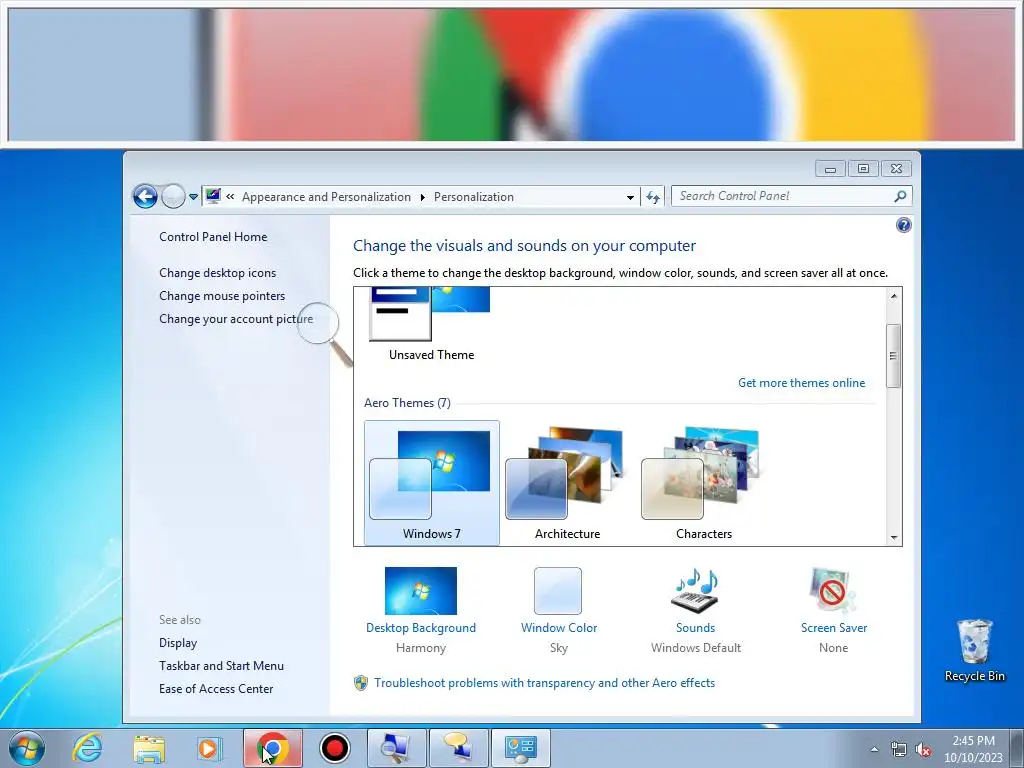The image size is (1024, 768).
Task: Click the theme list scrollbar thumb
Action: [x=894, y=355]
